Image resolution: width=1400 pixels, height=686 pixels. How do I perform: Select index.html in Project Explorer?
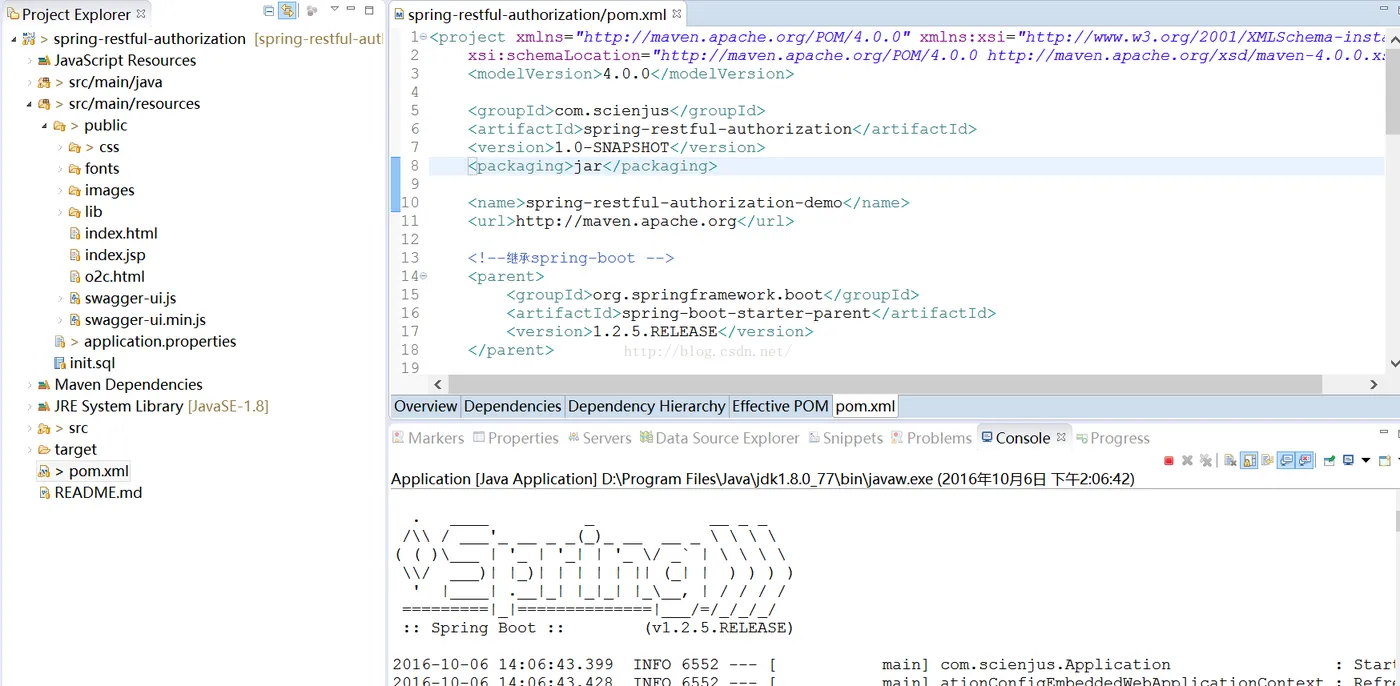click(x=121, y=234)
